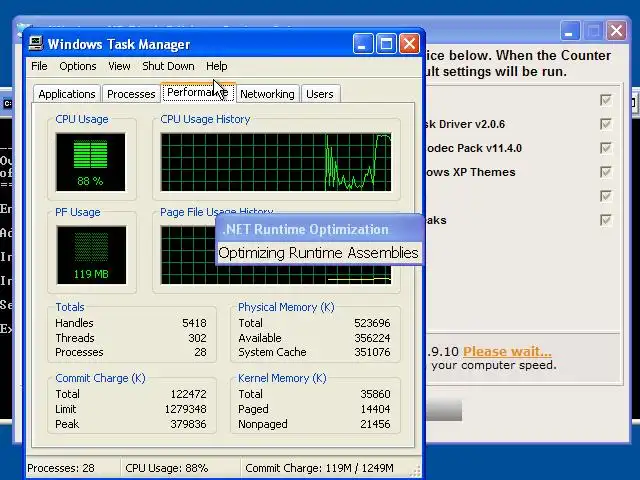
Task: Click the Driver v2.0.6 entry
Action: [x=465, y=124]
